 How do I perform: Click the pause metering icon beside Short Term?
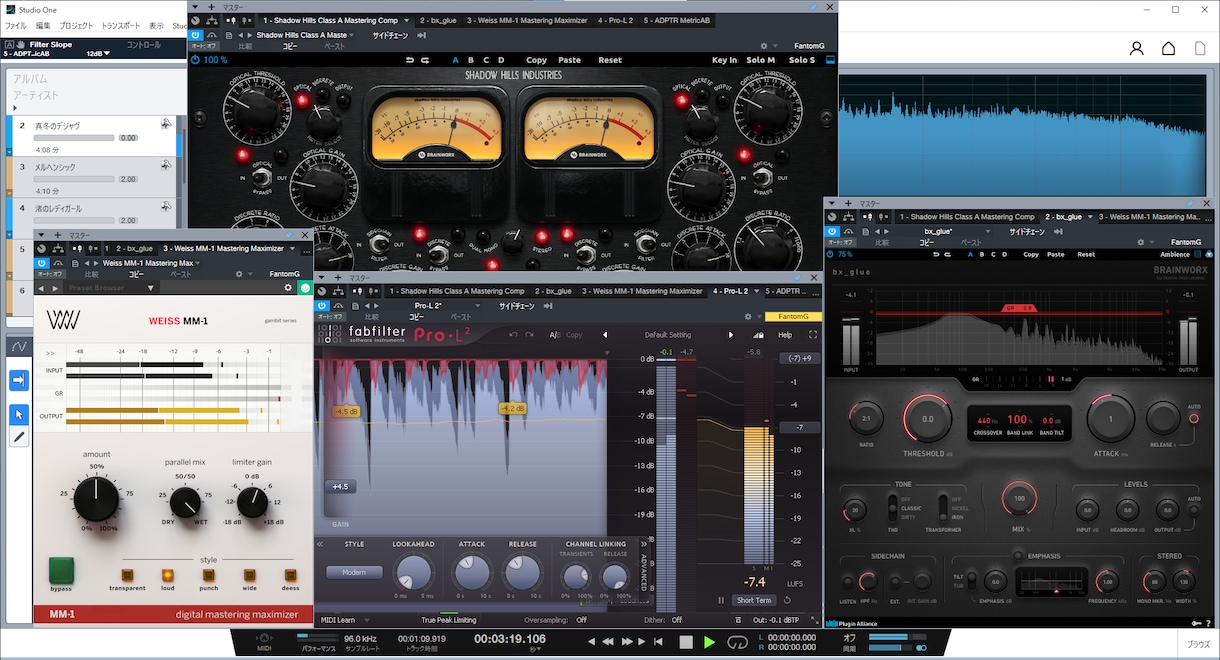pyautogui.click(x=721, y=600)
